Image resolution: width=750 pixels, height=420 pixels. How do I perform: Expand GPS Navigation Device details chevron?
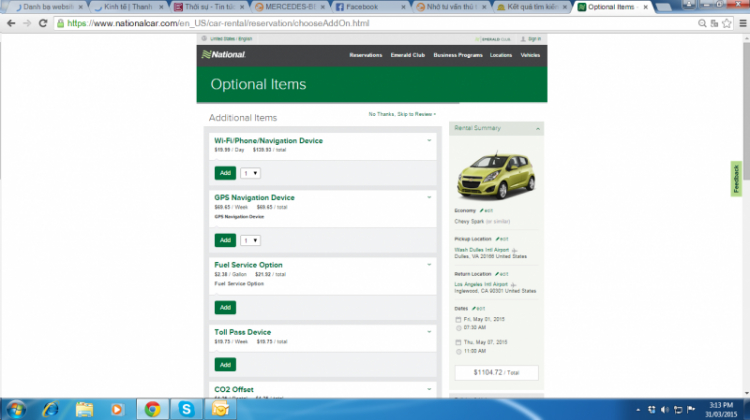429,198
